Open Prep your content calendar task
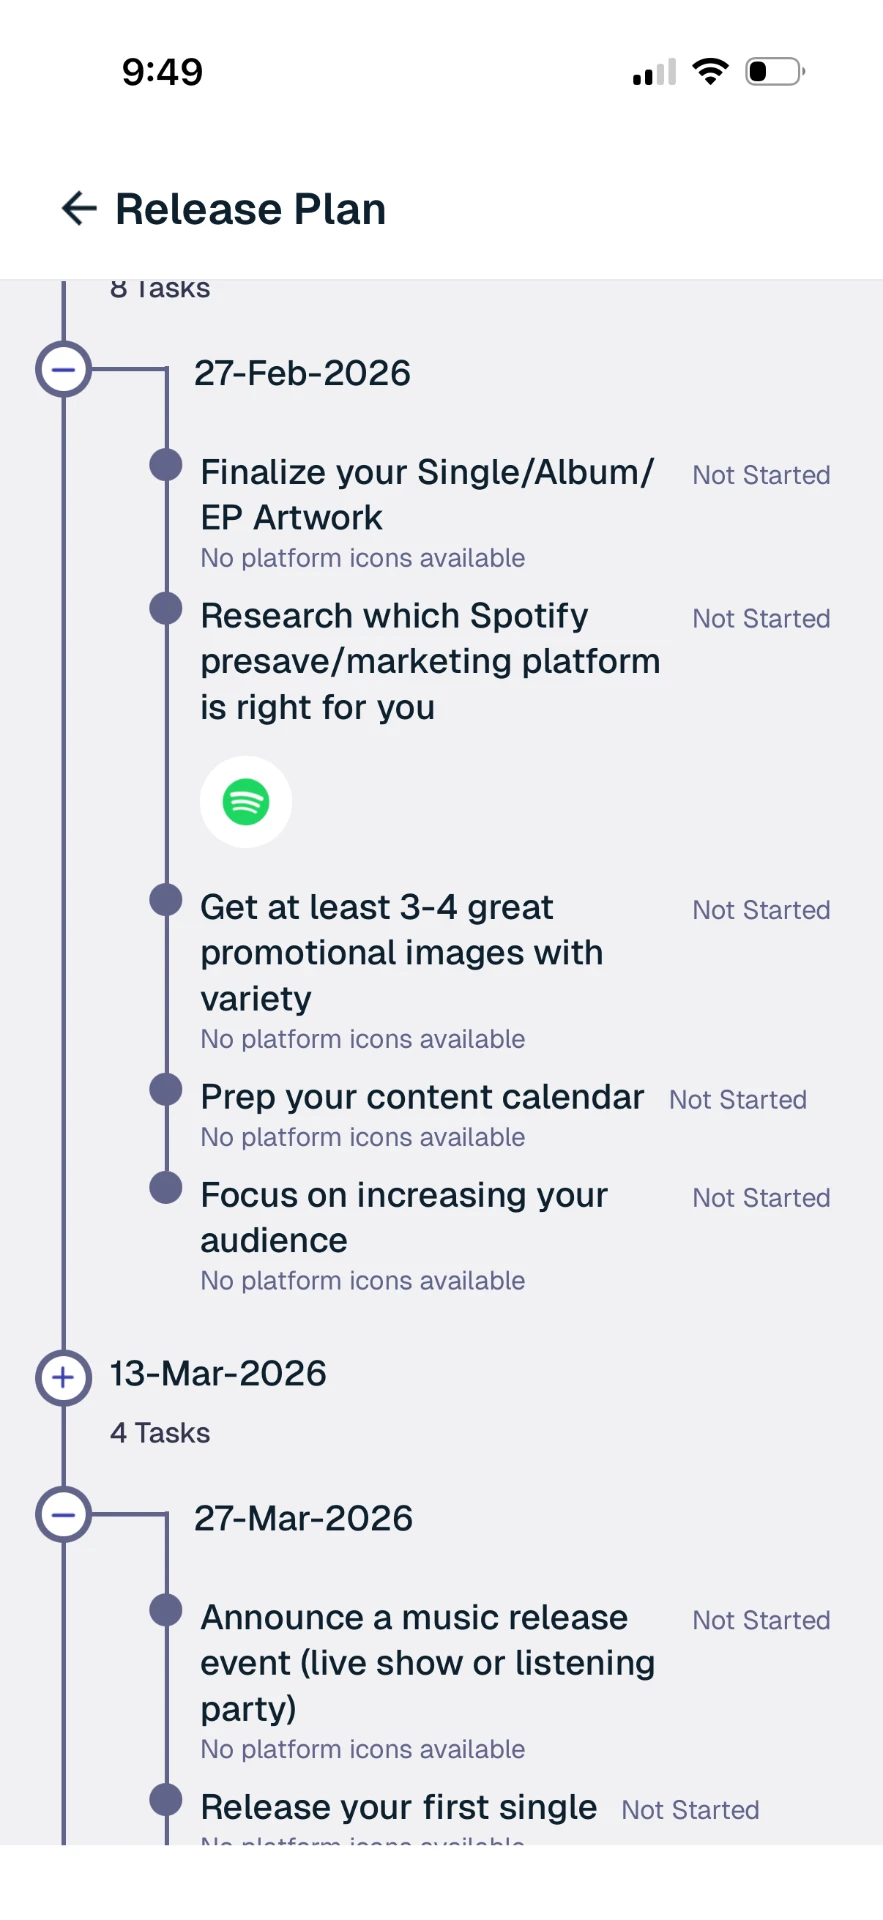The width and height of the screenshot is (883, 1920). pos(422,1097)
